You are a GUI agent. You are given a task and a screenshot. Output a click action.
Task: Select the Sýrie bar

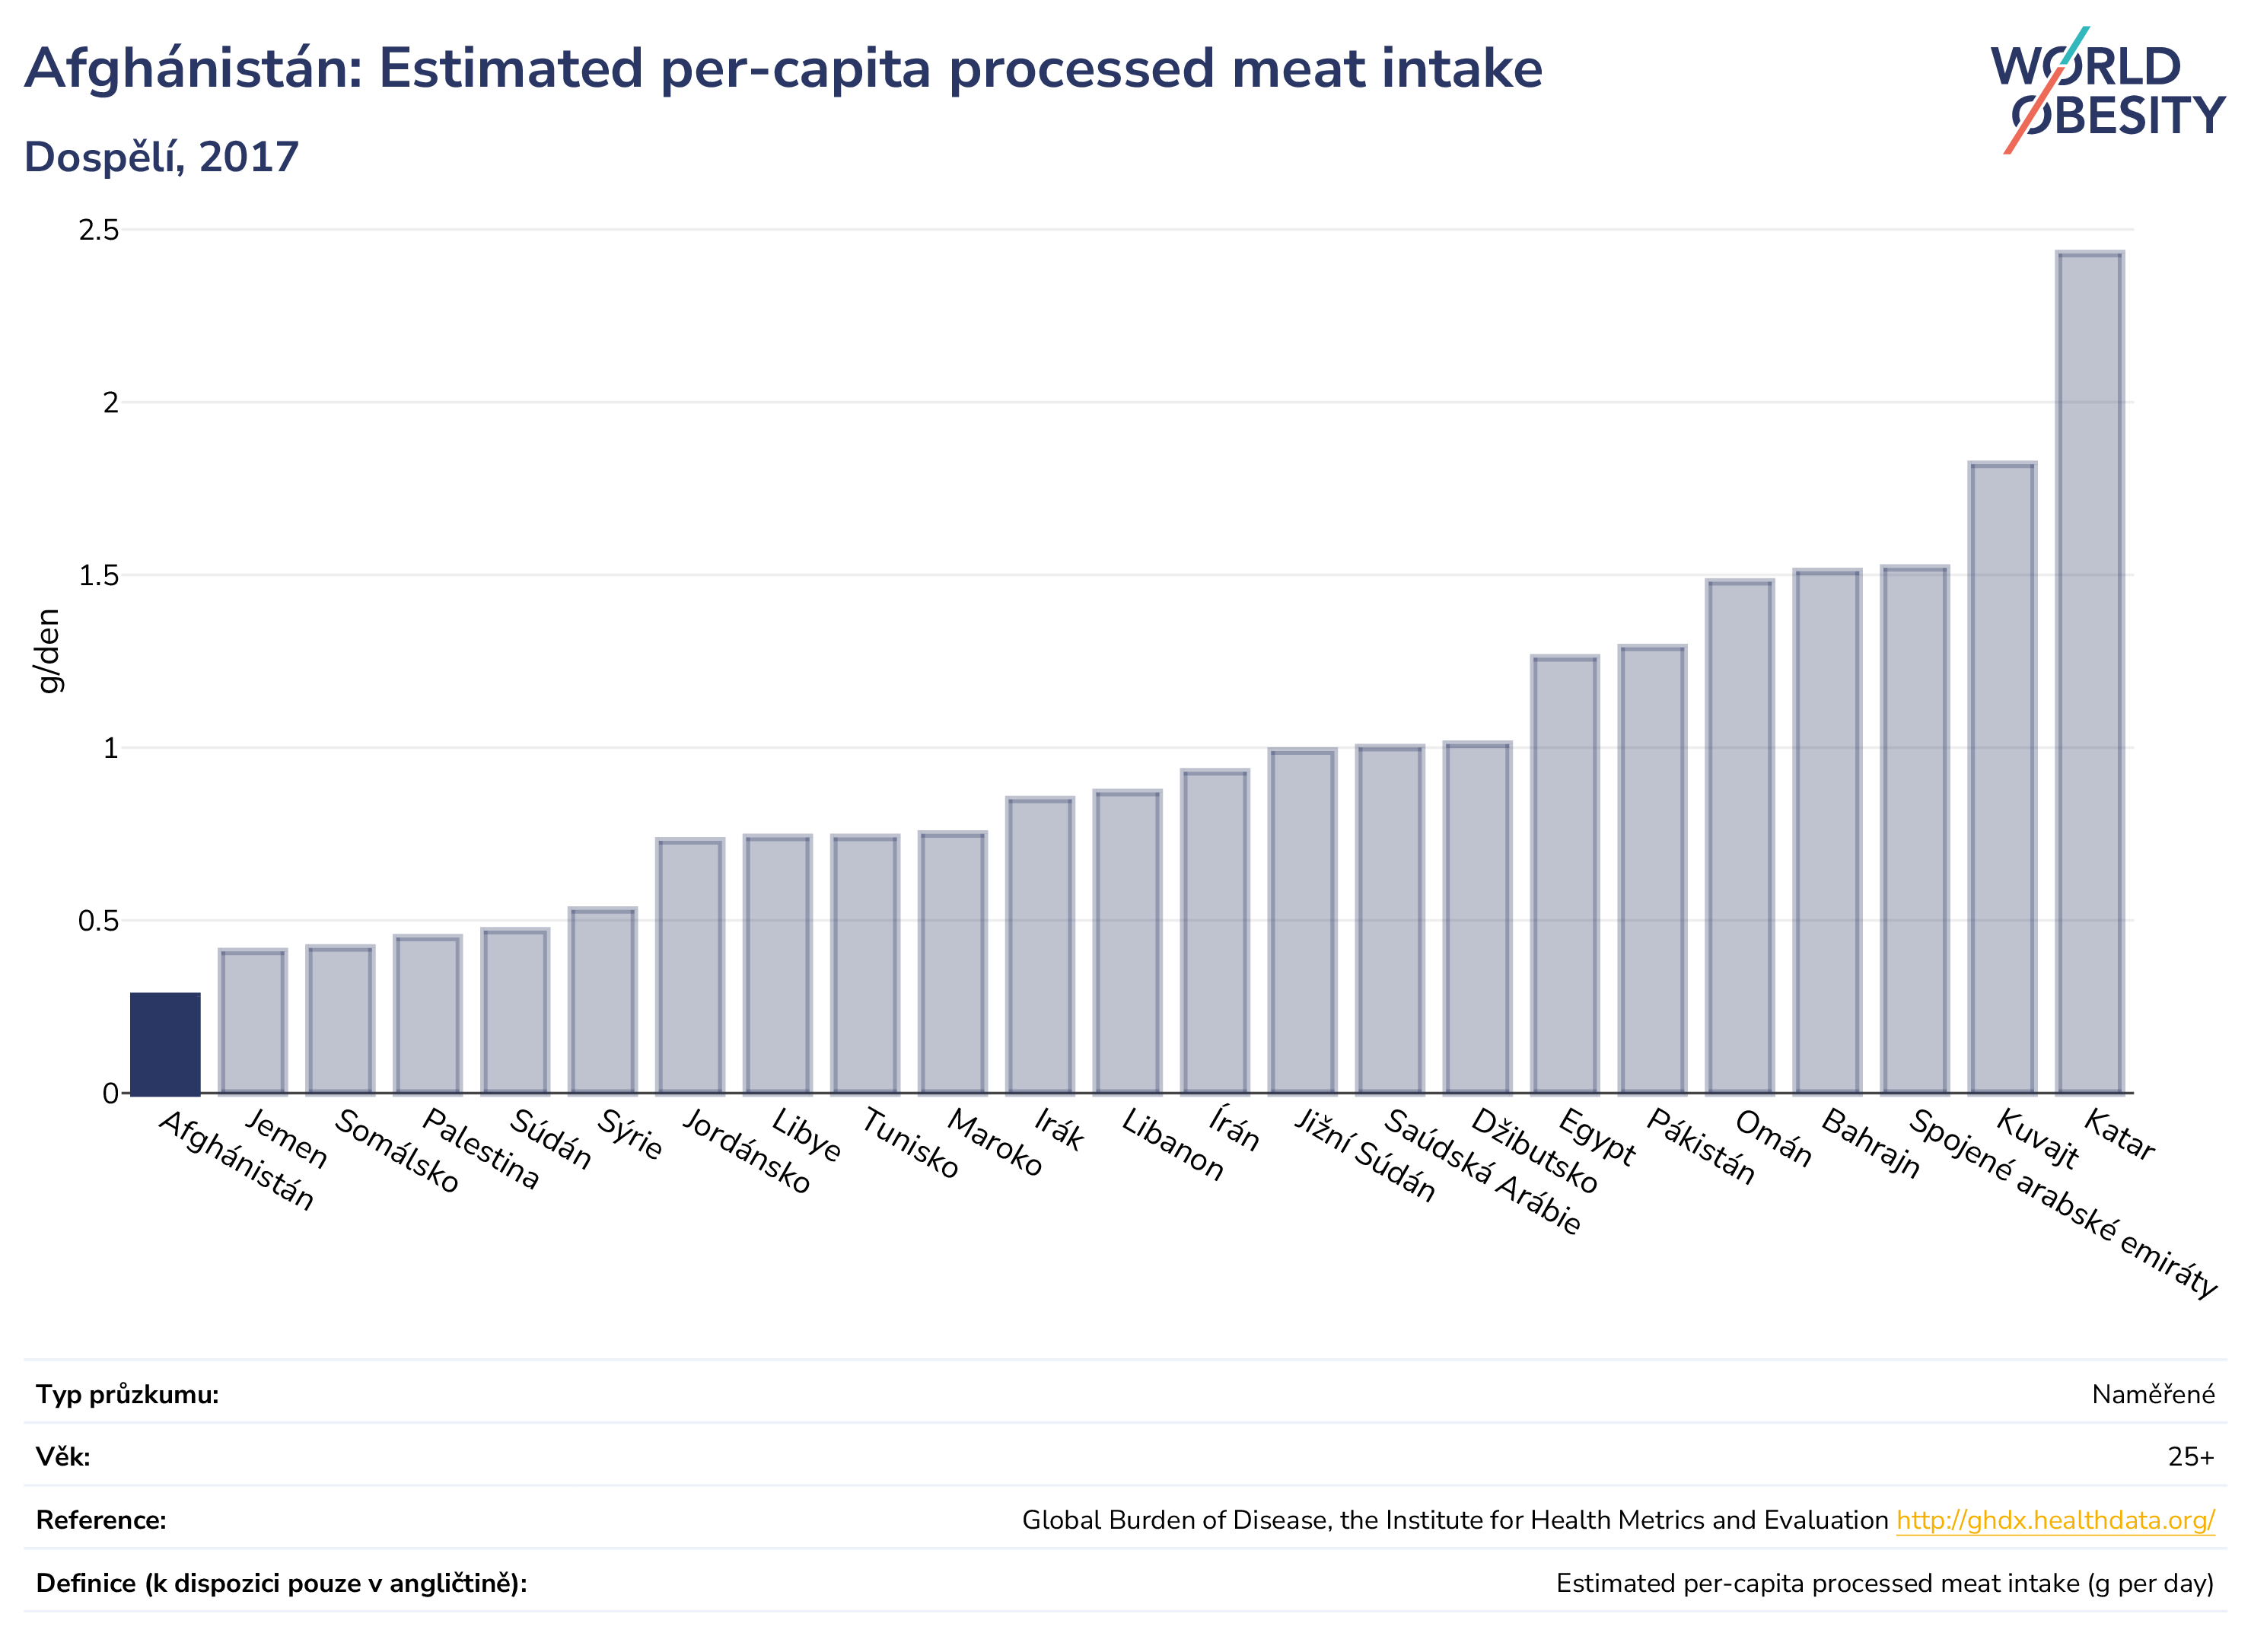click(x=602, y=1001)
